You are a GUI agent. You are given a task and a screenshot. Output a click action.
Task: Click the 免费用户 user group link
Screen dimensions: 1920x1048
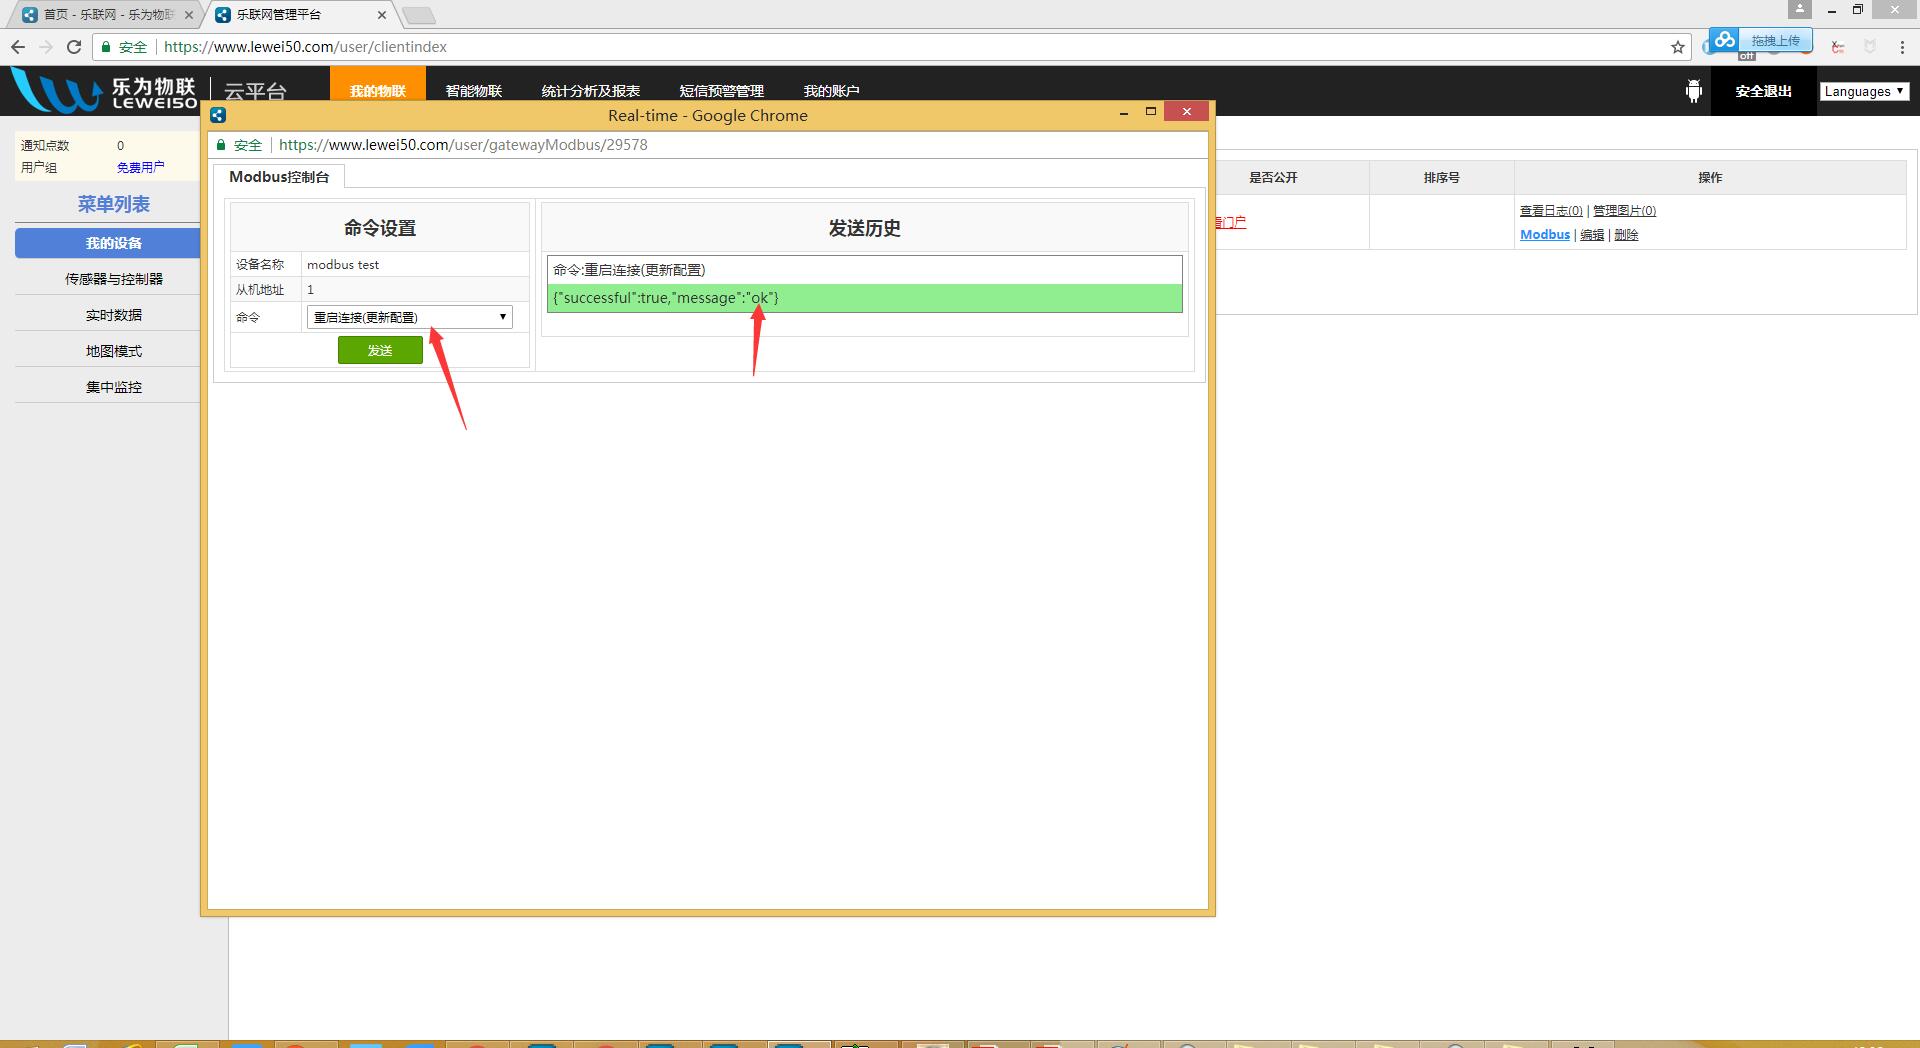pos(141,168)
